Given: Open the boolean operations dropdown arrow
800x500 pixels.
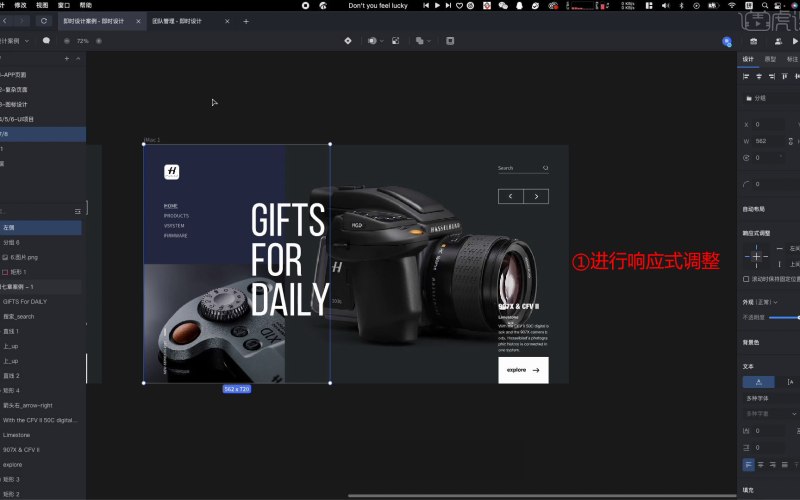Looking at the screenshot, I should click(x=429, y=41).
